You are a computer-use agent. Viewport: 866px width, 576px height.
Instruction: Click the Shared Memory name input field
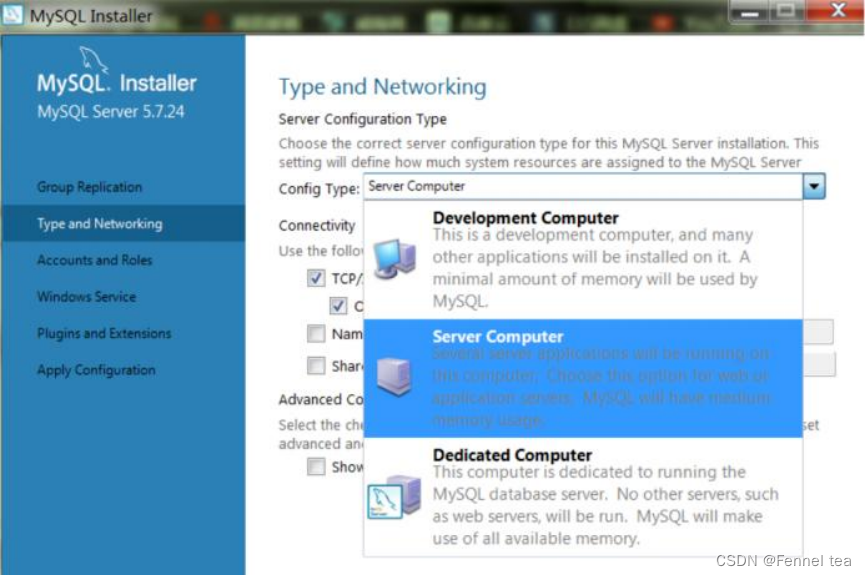(x=819, y=364)
